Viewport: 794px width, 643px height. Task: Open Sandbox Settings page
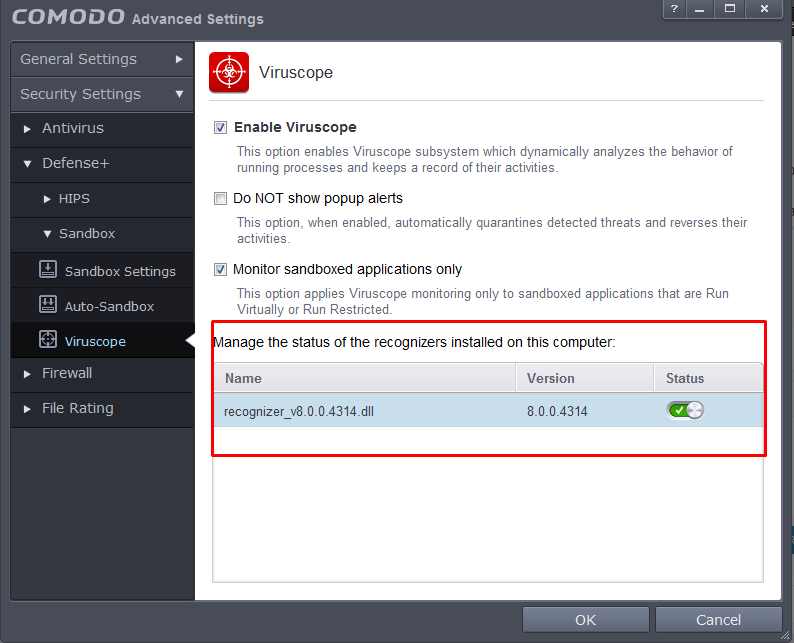[102, 270]
